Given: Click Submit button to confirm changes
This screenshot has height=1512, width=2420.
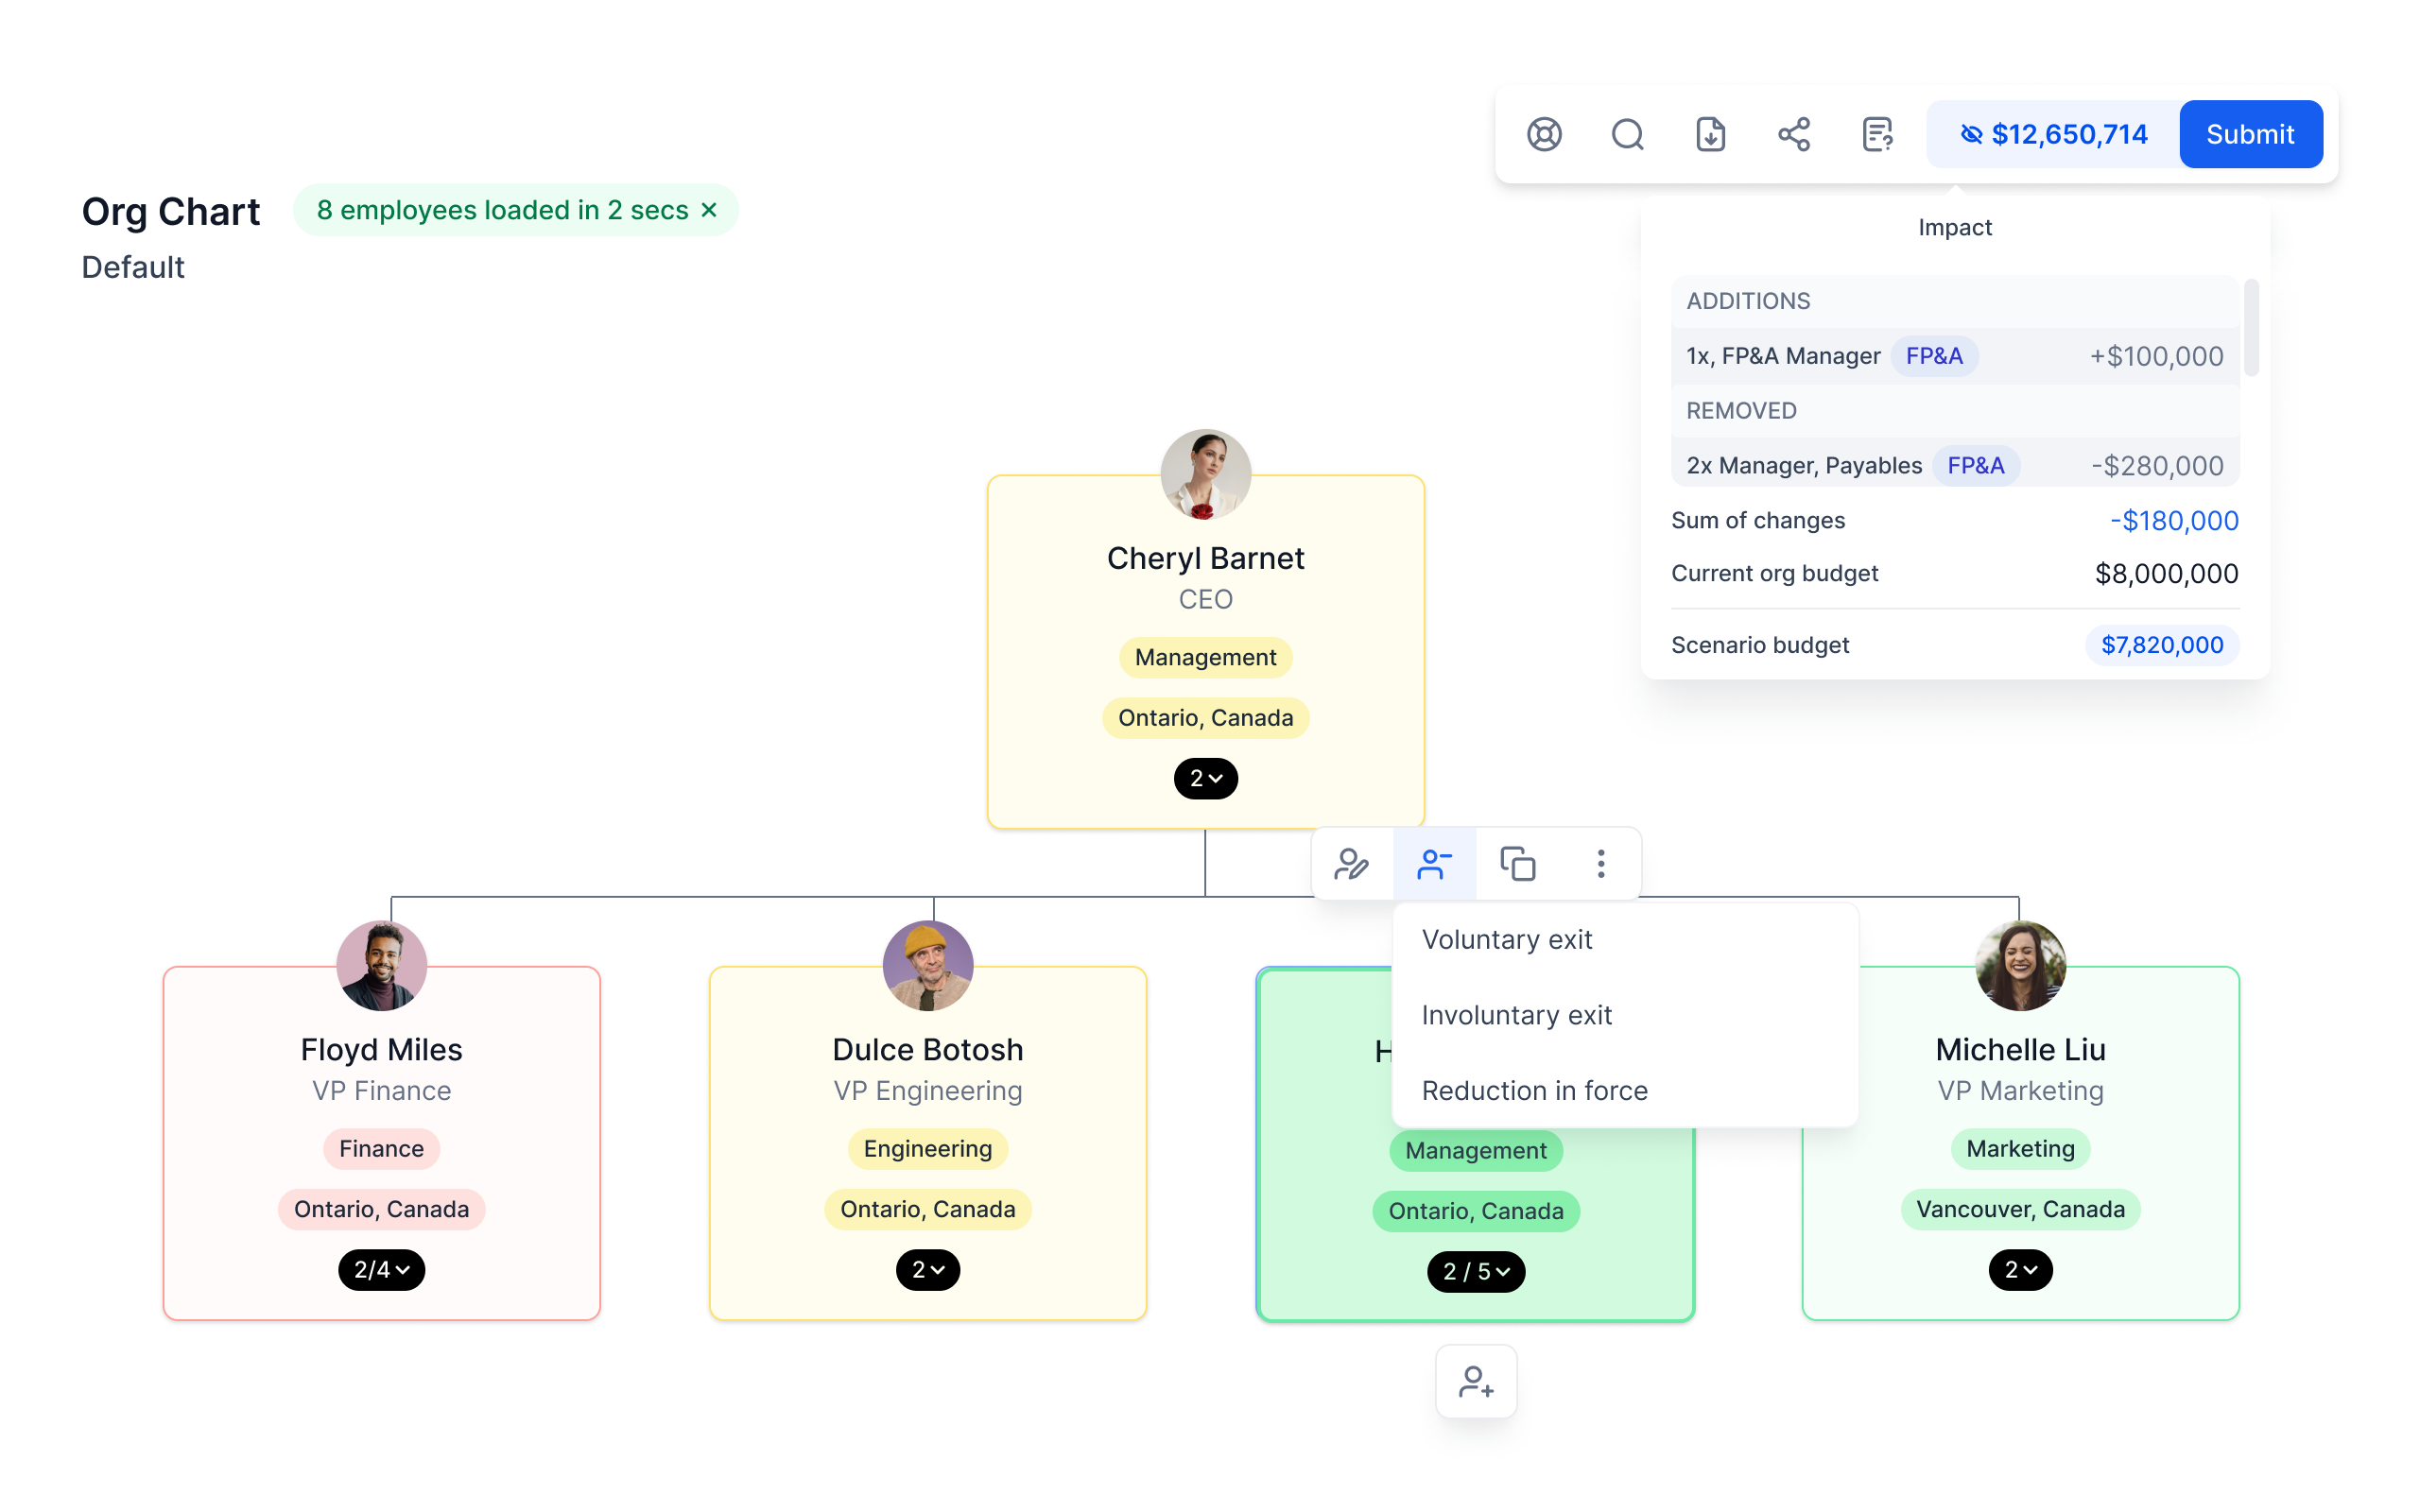Looking at the screenshot, I should (x=2249, y=134).
